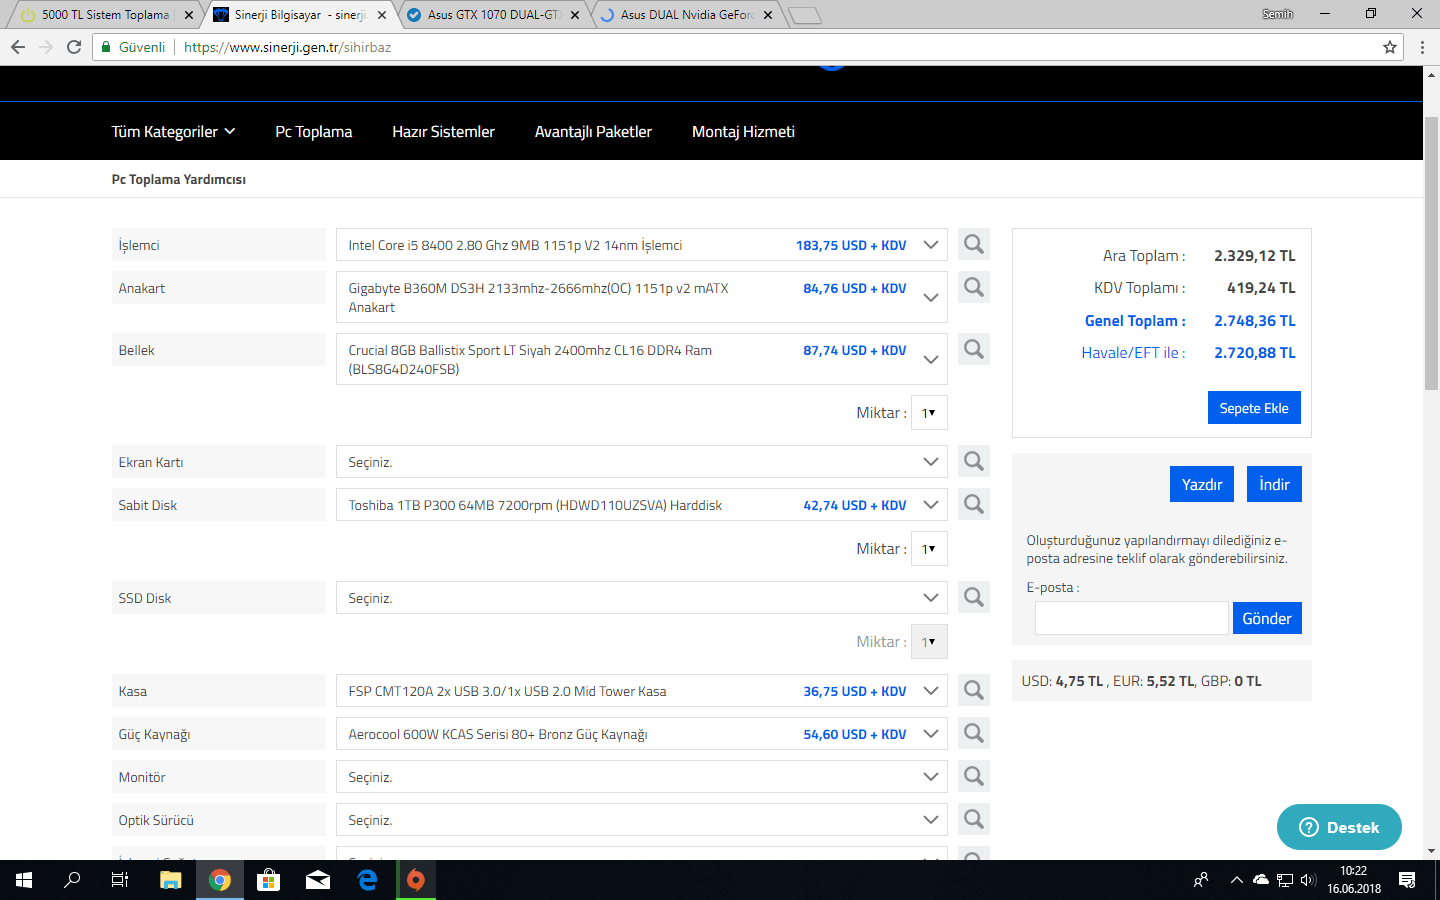Image resolution: width=1440 pixels, height=900 pixels.
Task: Download the configuration with İndir
Action: [x=1274, y=484]
